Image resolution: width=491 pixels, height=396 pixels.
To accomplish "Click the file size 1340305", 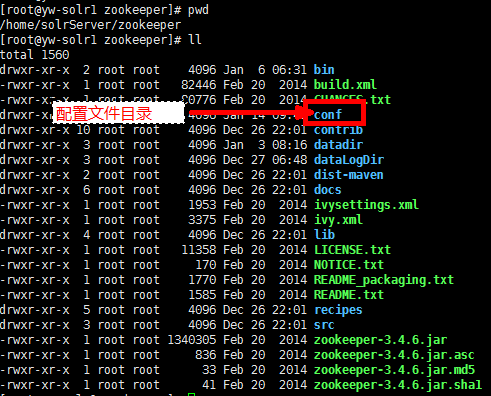I will [192, 340].
